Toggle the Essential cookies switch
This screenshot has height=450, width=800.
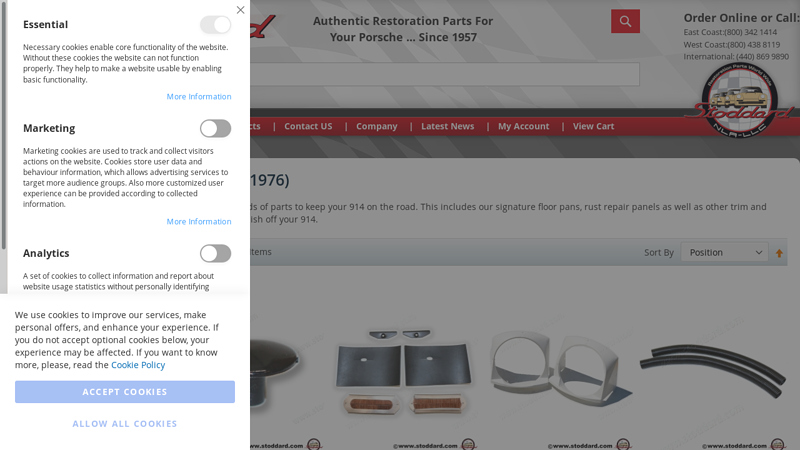point(215,24)
